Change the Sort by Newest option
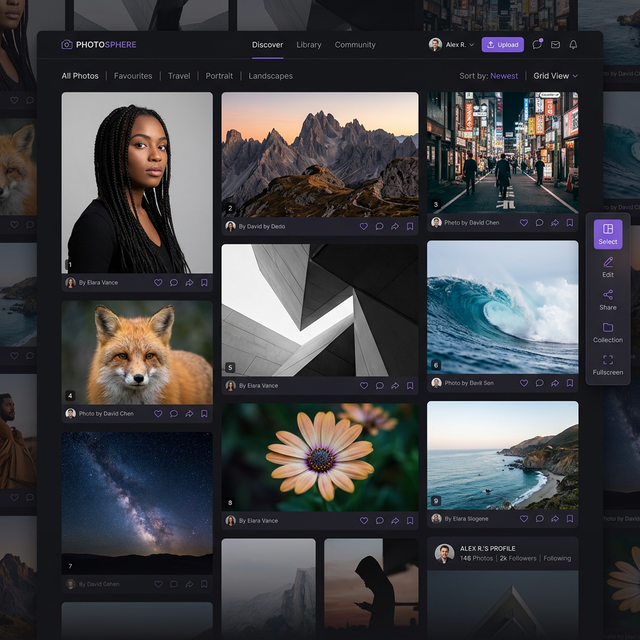640x640 pixels. click(x=503, y=76)
